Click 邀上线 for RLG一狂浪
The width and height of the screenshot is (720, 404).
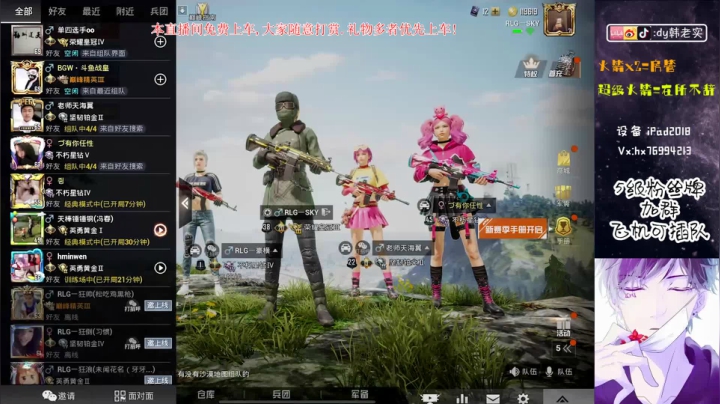158,380
